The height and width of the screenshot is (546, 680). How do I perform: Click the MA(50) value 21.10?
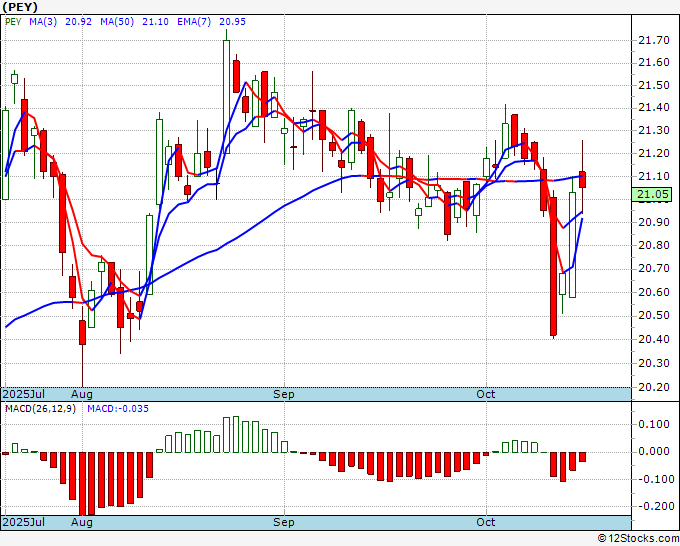coord(155,22)
